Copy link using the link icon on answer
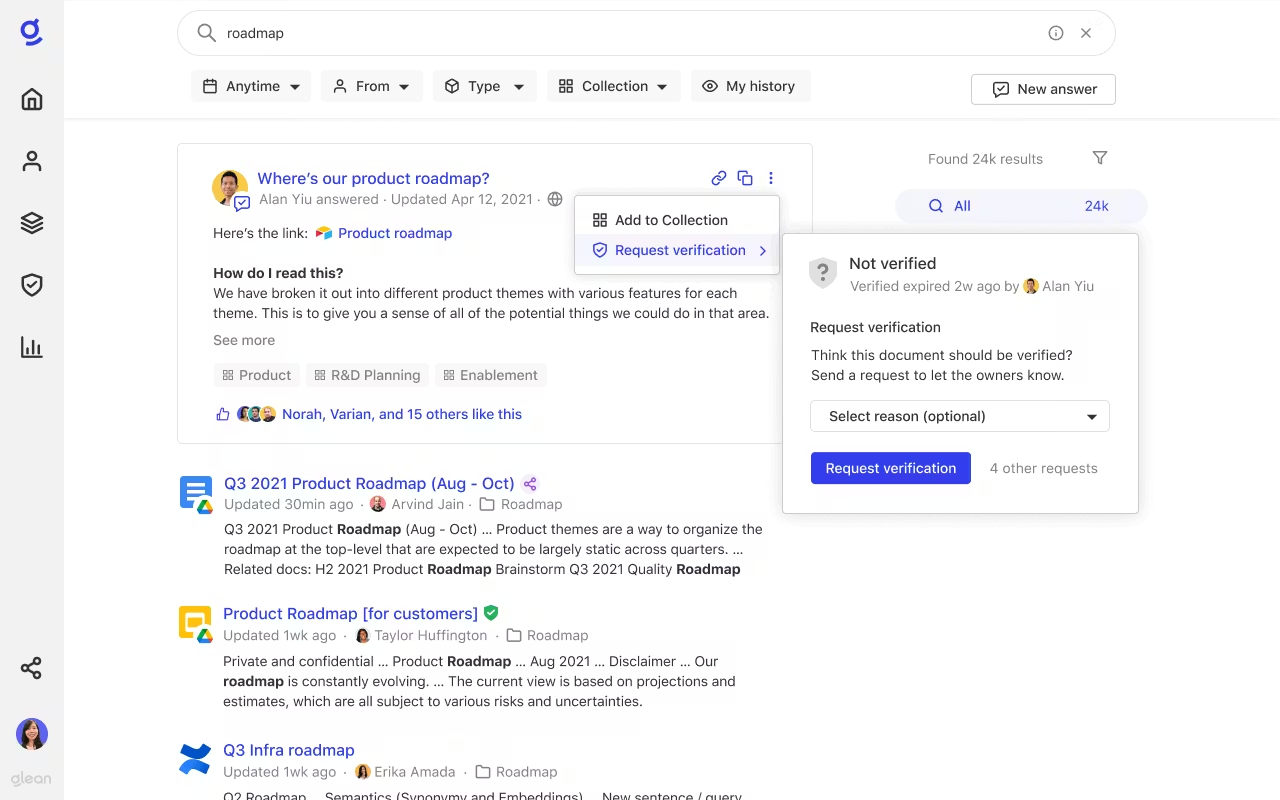Screen dimensions: 1280x800 point(718,178)
